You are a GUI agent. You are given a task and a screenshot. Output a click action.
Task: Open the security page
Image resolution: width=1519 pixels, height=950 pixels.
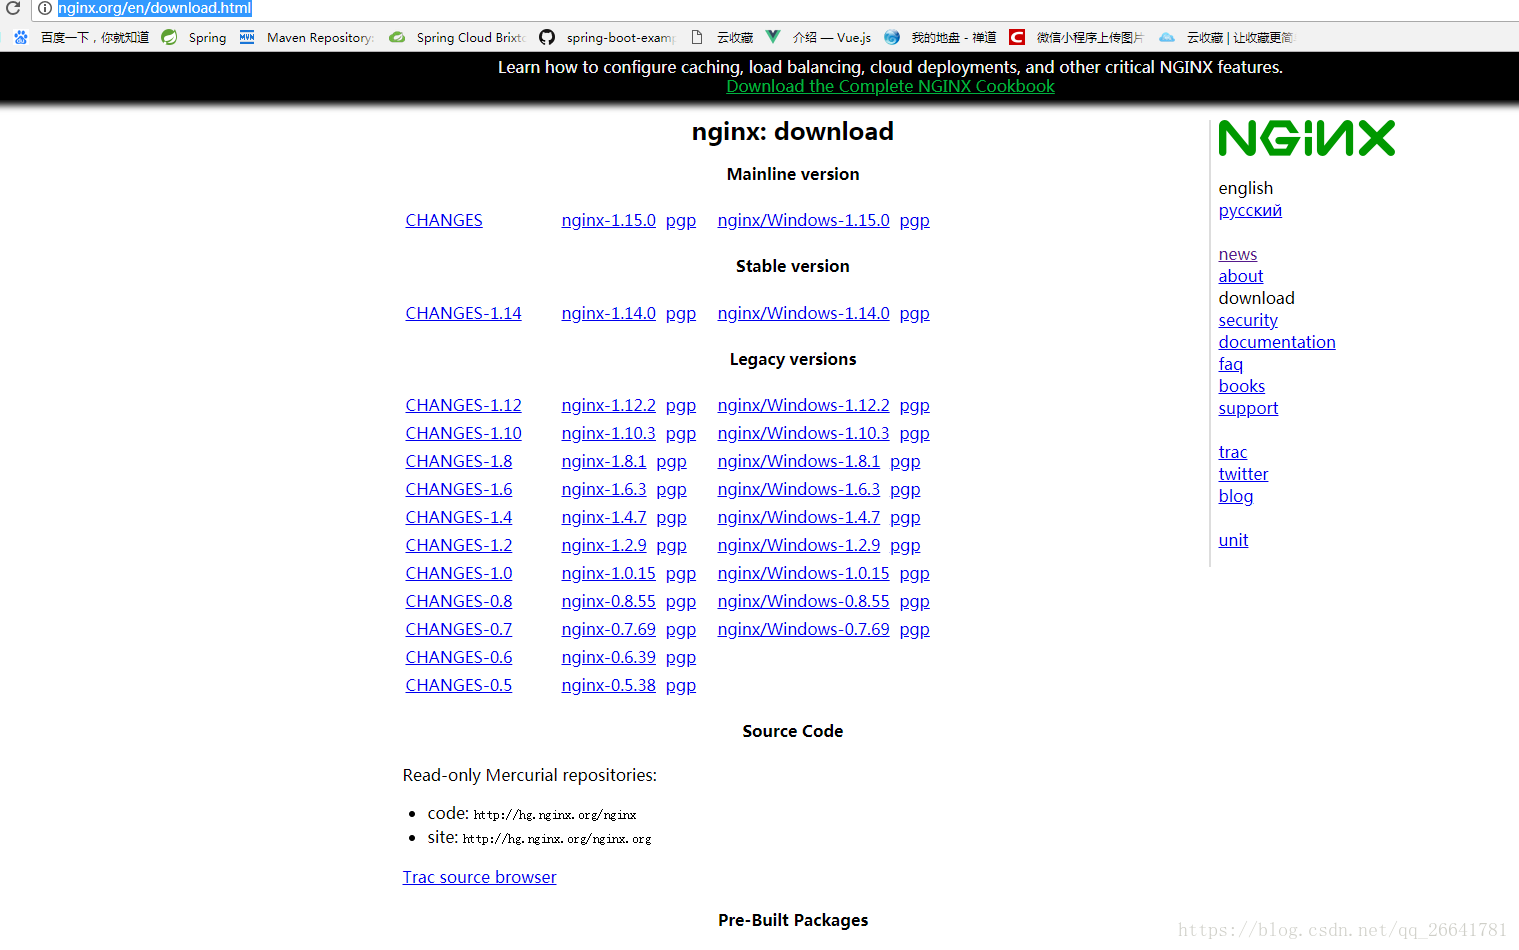pos(1248,320)
